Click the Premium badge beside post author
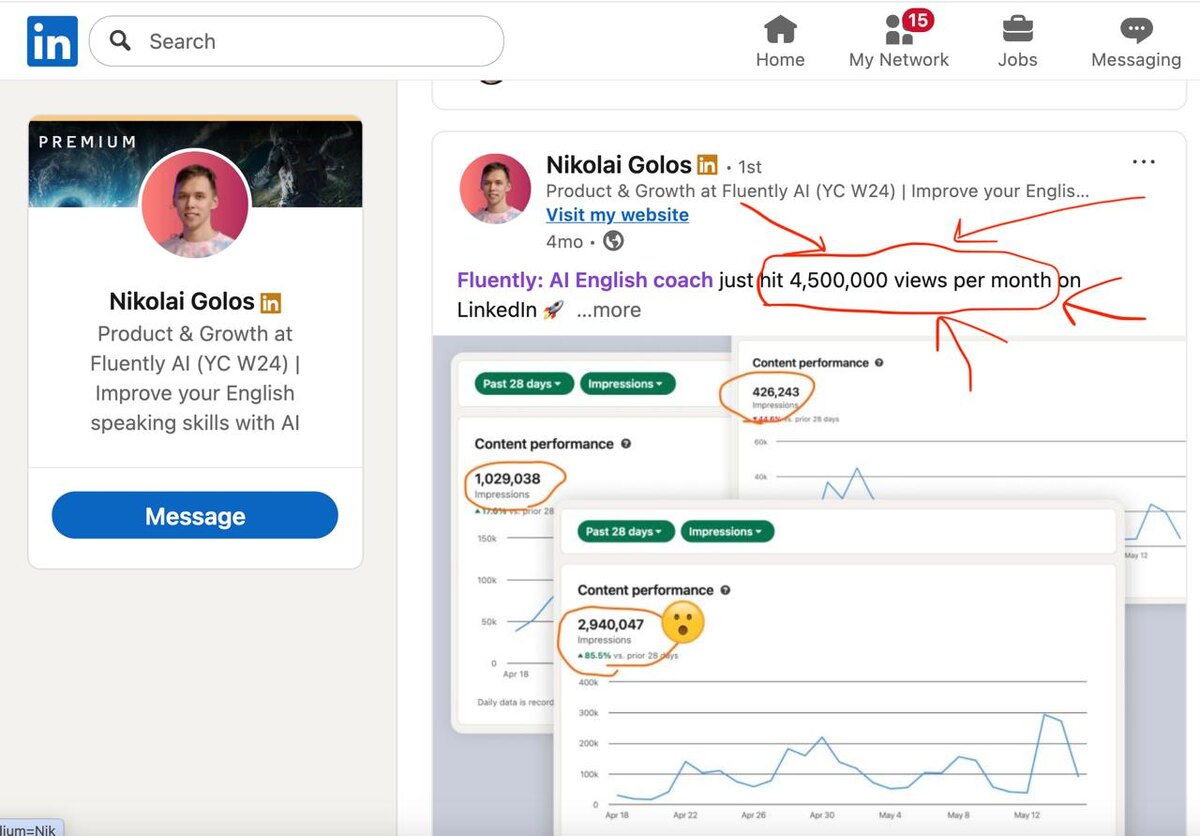The height and width of the screenshot is (836, 1200). click(707, 165)
